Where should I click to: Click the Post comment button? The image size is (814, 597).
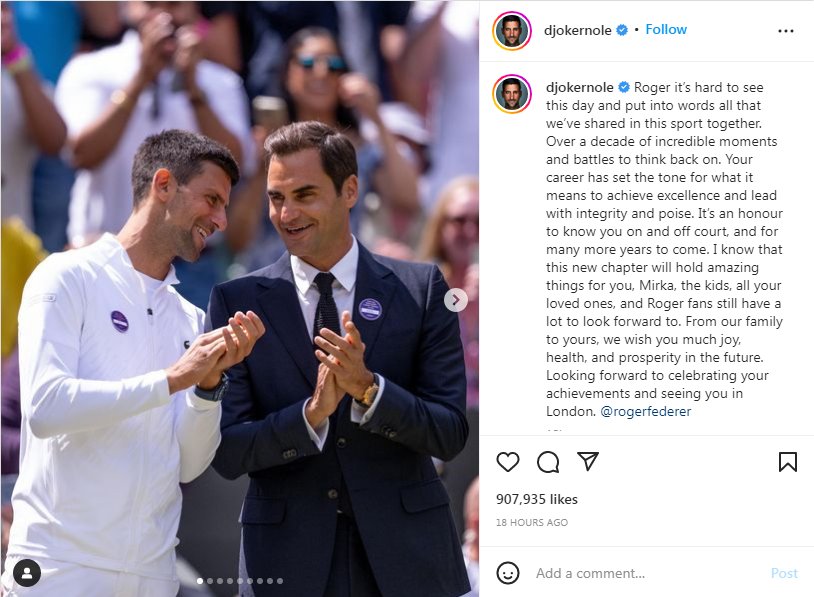[x=784, y=573]
